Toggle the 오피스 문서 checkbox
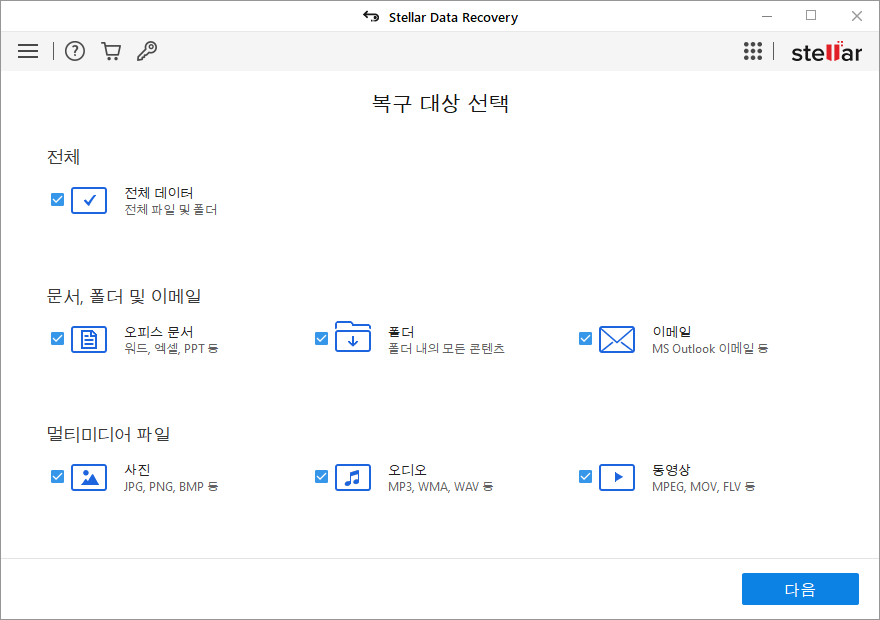Viewport: 880px width, 620px height. [x=57, y=338]
